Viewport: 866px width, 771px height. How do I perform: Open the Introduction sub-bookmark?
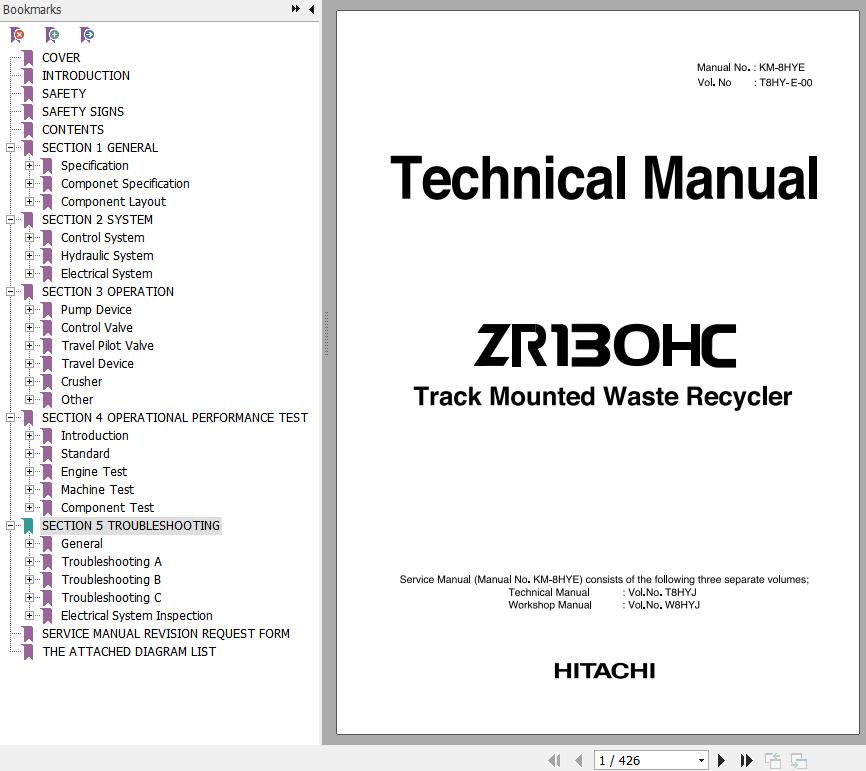click(x=94, y=436)
